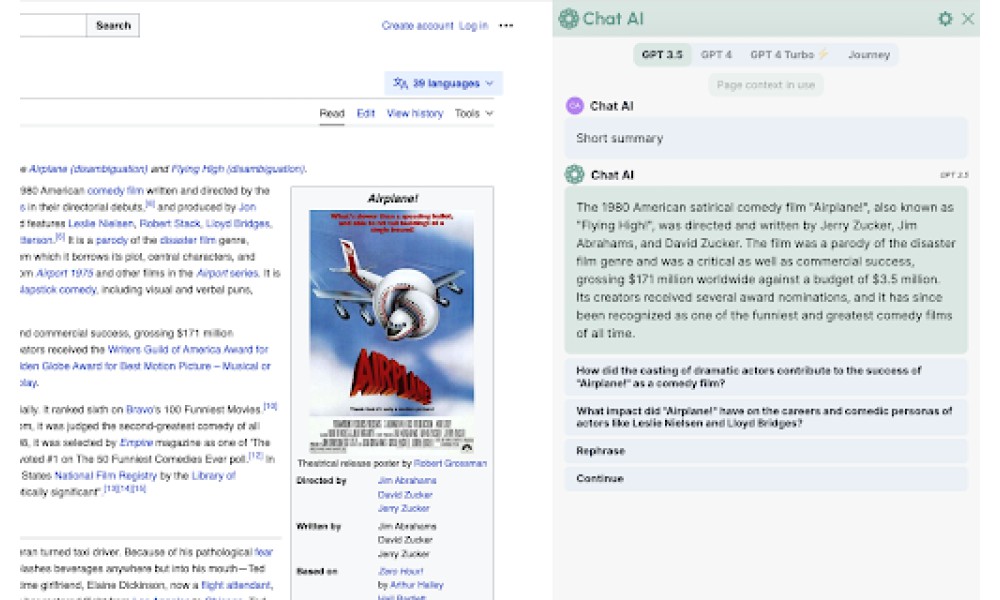The width and height of the screenshot is (1000, 600).
Task: Open the Arthur Hailey link
Action: tap(416, 585)
